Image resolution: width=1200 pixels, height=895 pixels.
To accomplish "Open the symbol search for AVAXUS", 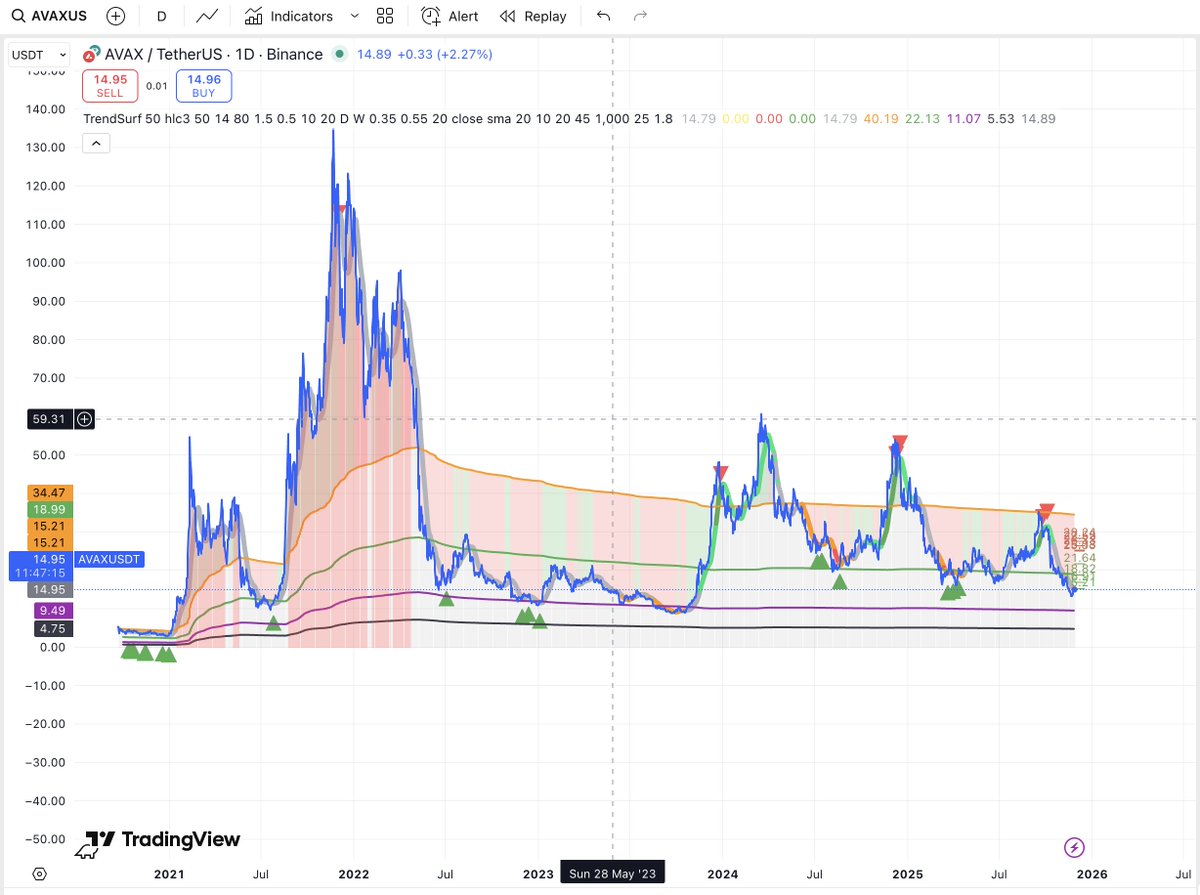I will point(45,15).
